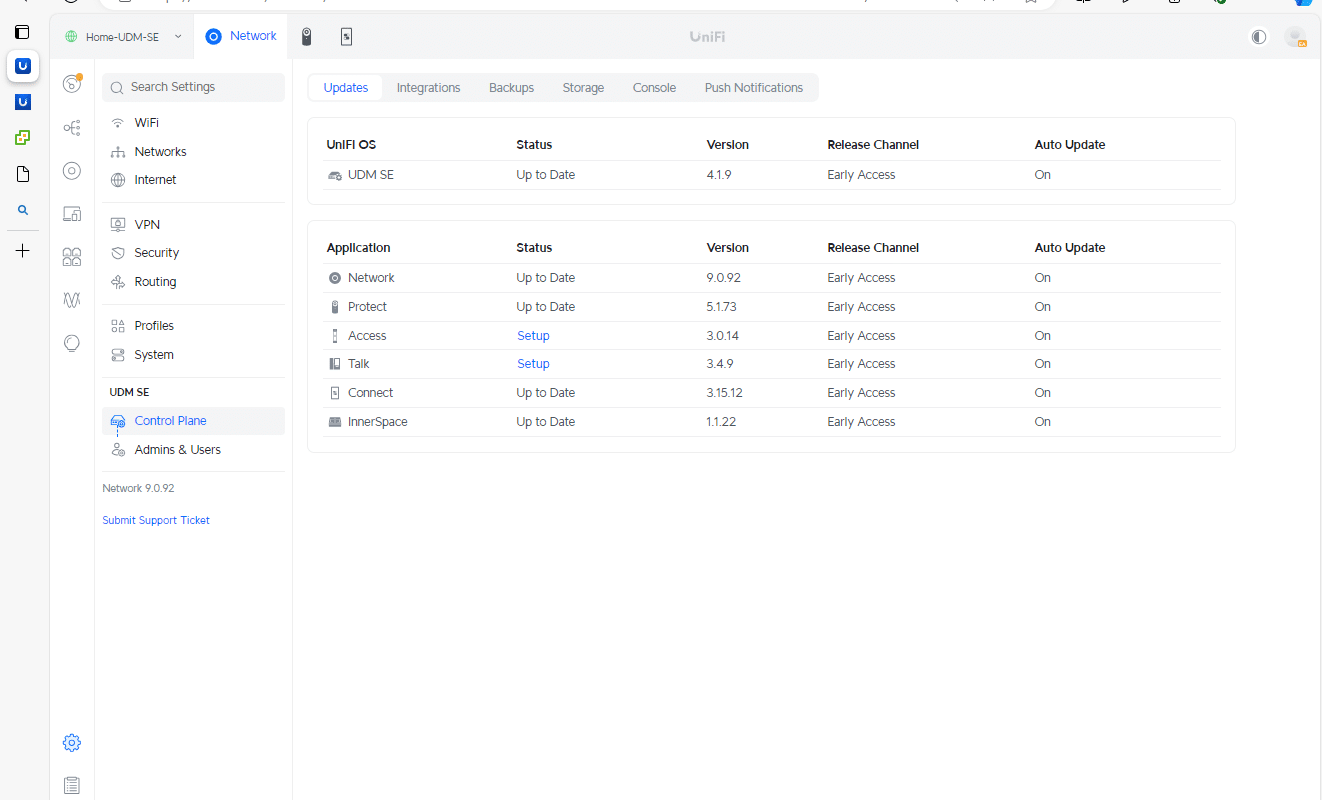The height and width of the screenshot is (800, 1322).
Task: Switch to Protect application icon in header
Action: pos(307,37)
